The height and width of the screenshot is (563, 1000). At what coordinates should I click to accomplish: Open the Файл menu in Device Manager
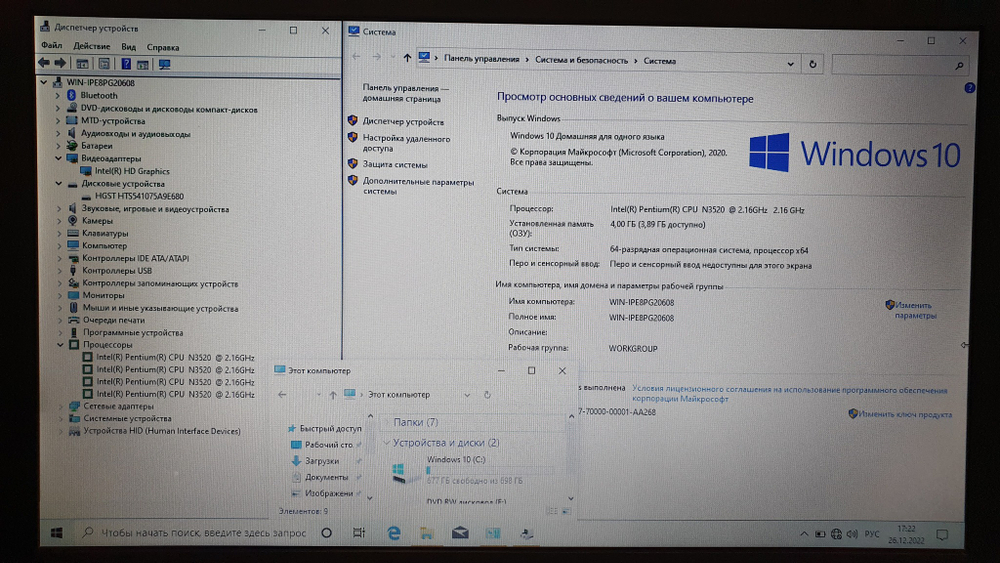click(x=52, y=45)
